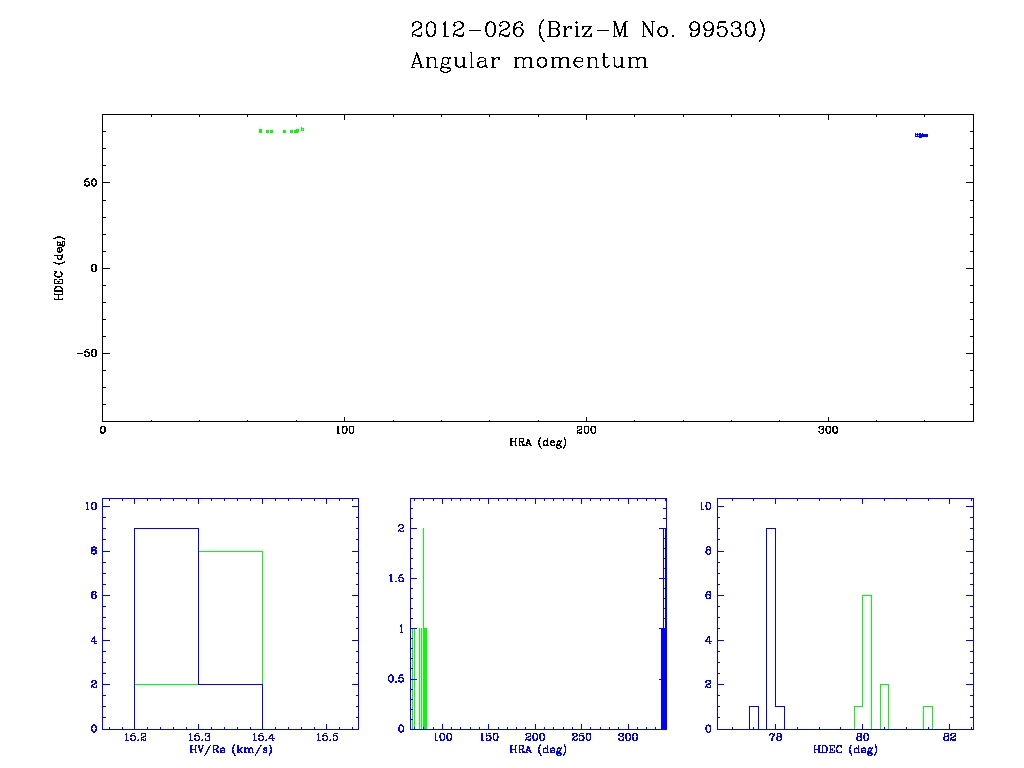Select the blue data point cluster in scatter plot
The height and width of the screenshot is (768, 1024).
click(921, 135)
